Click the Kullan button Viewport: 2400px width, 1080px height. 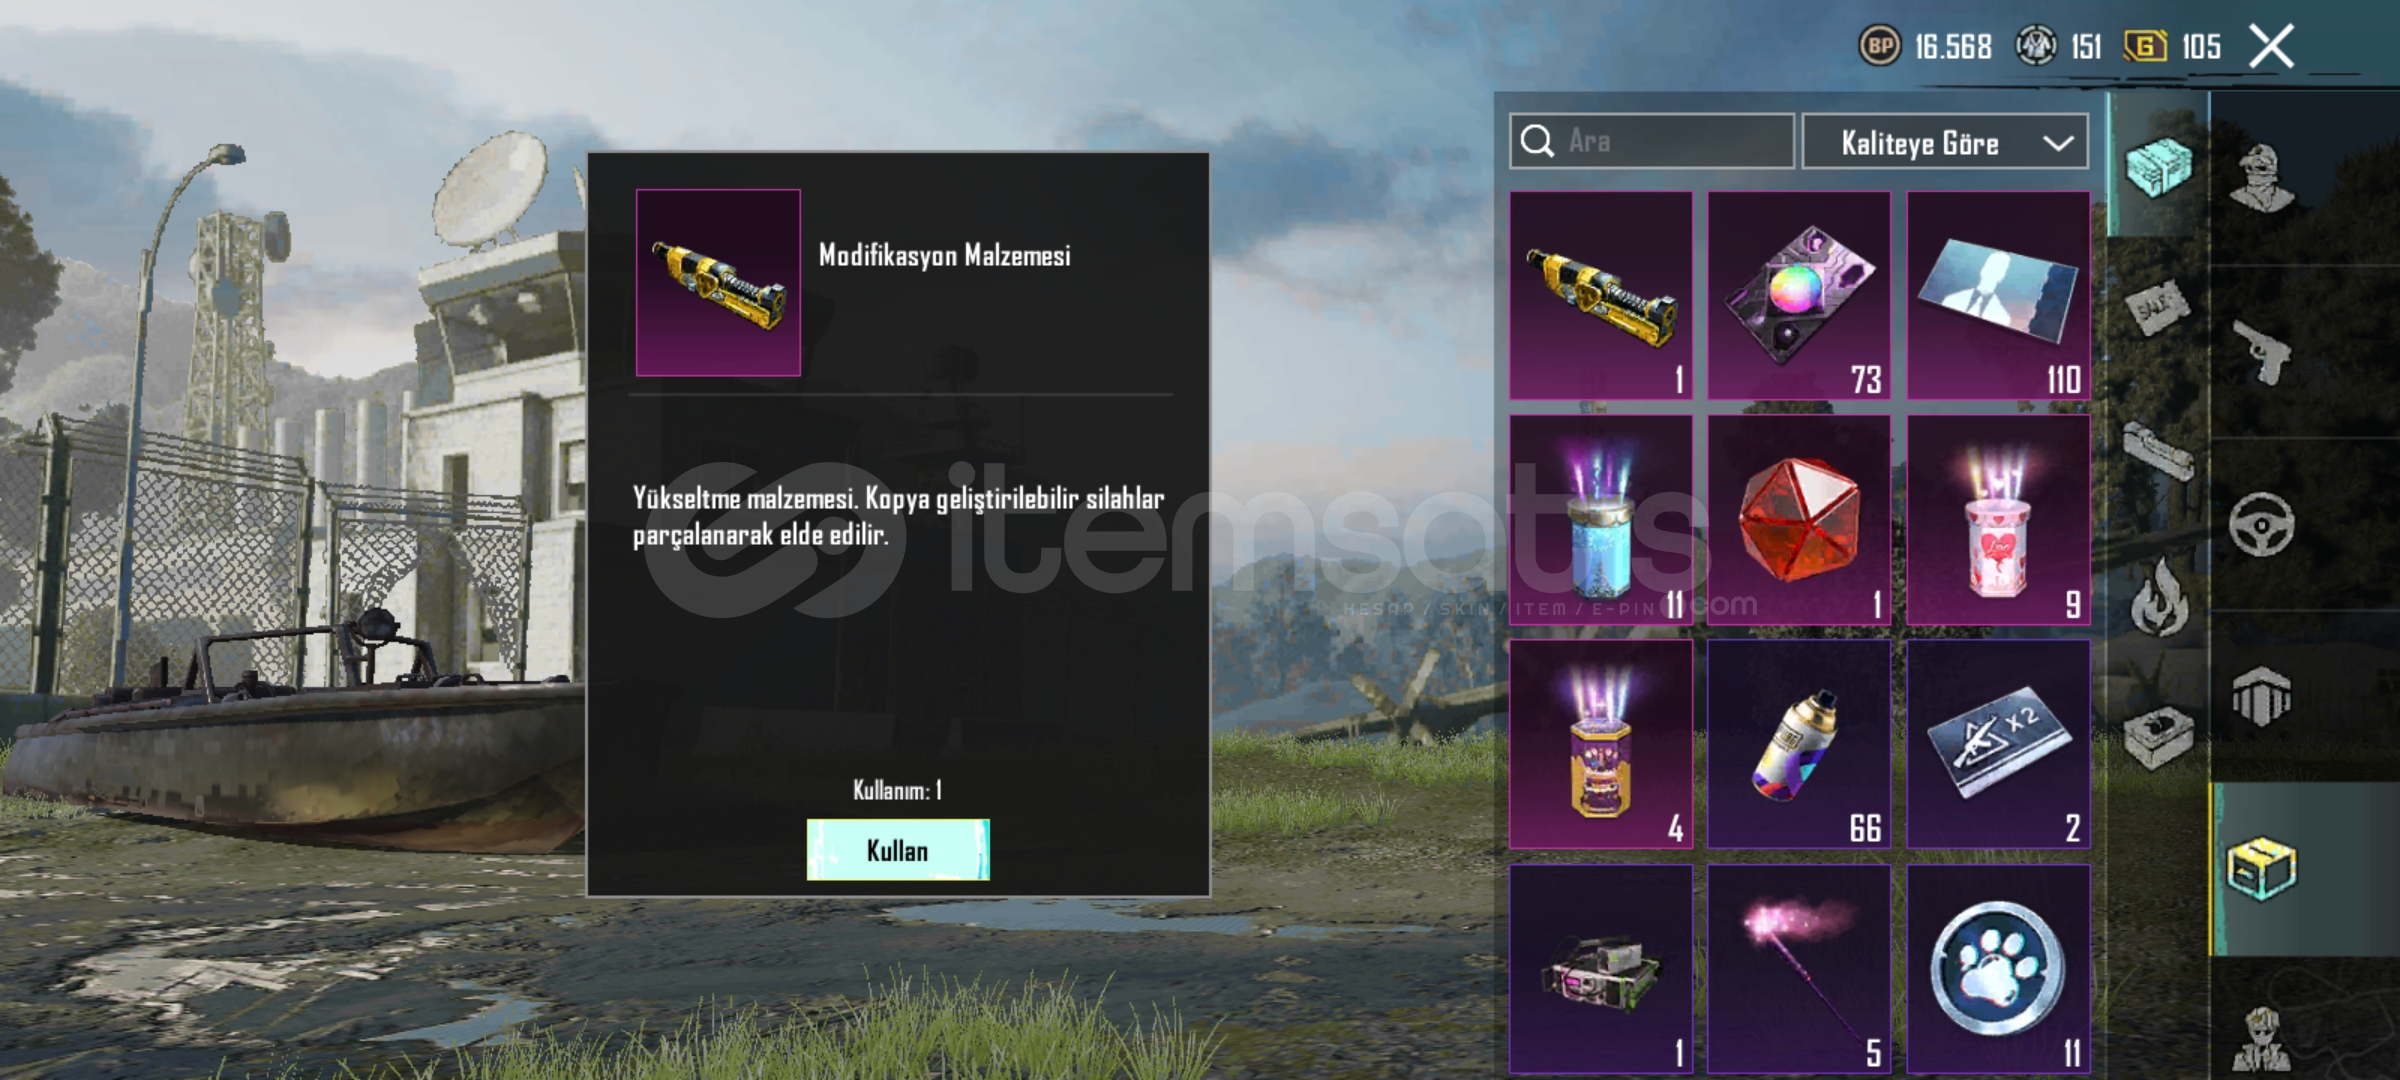tap(898, 850)
